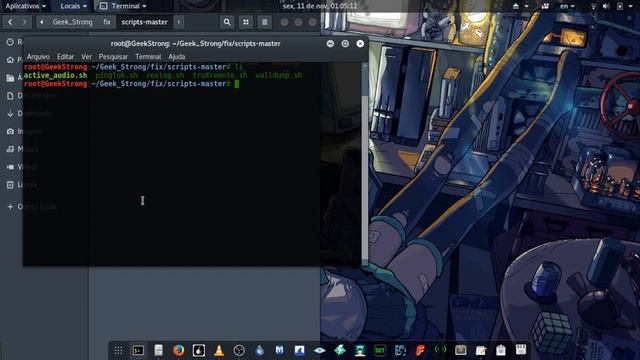
Task: Open the Home icon in Files sidebar
Action: point(10,60)
